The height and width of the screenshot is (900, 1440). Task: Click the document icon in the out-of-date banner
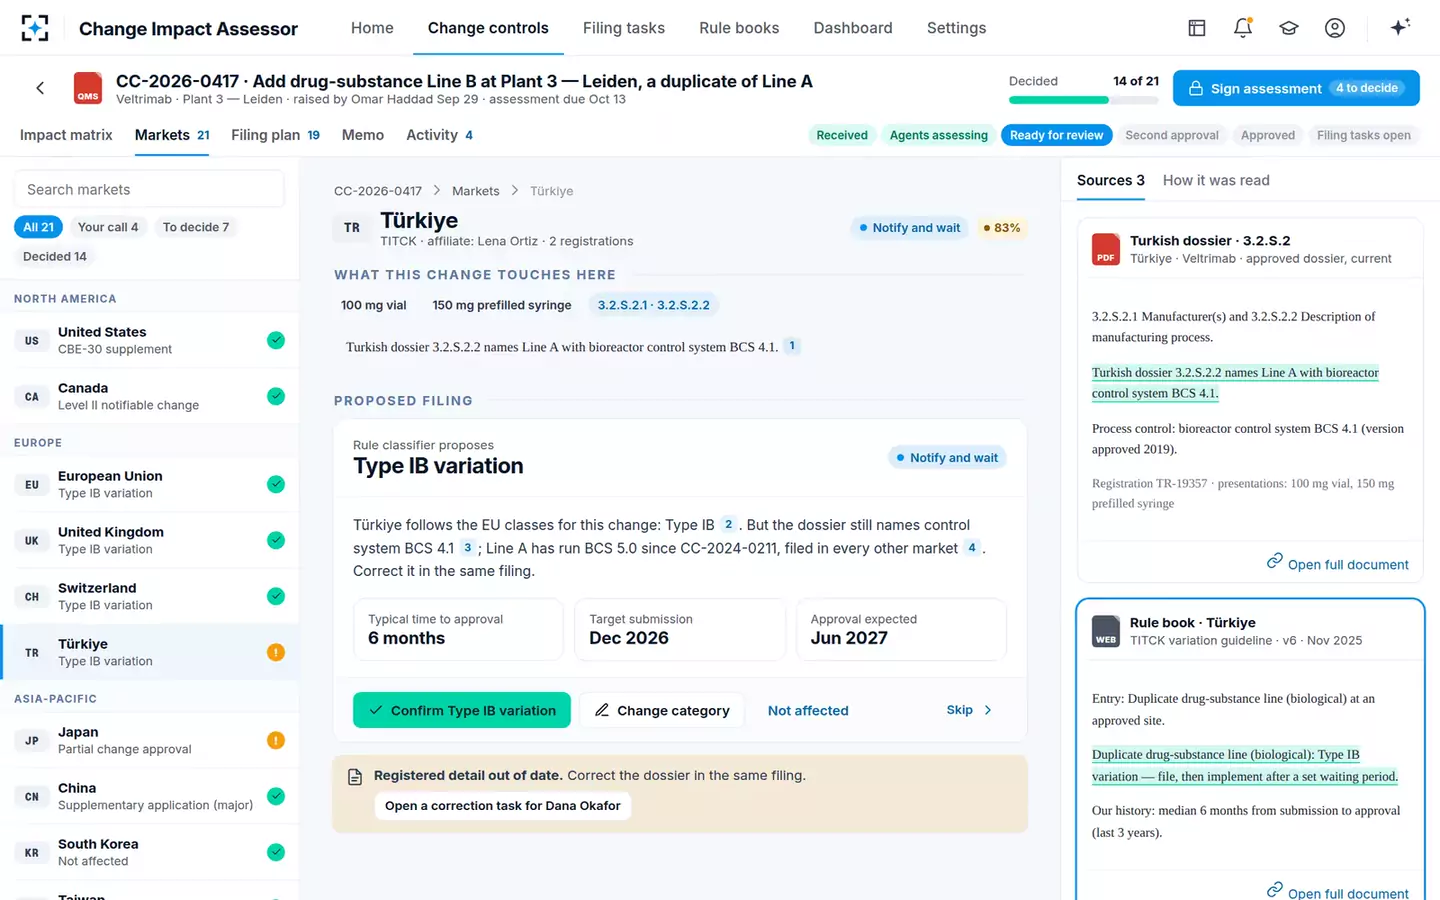click(355, 776)
